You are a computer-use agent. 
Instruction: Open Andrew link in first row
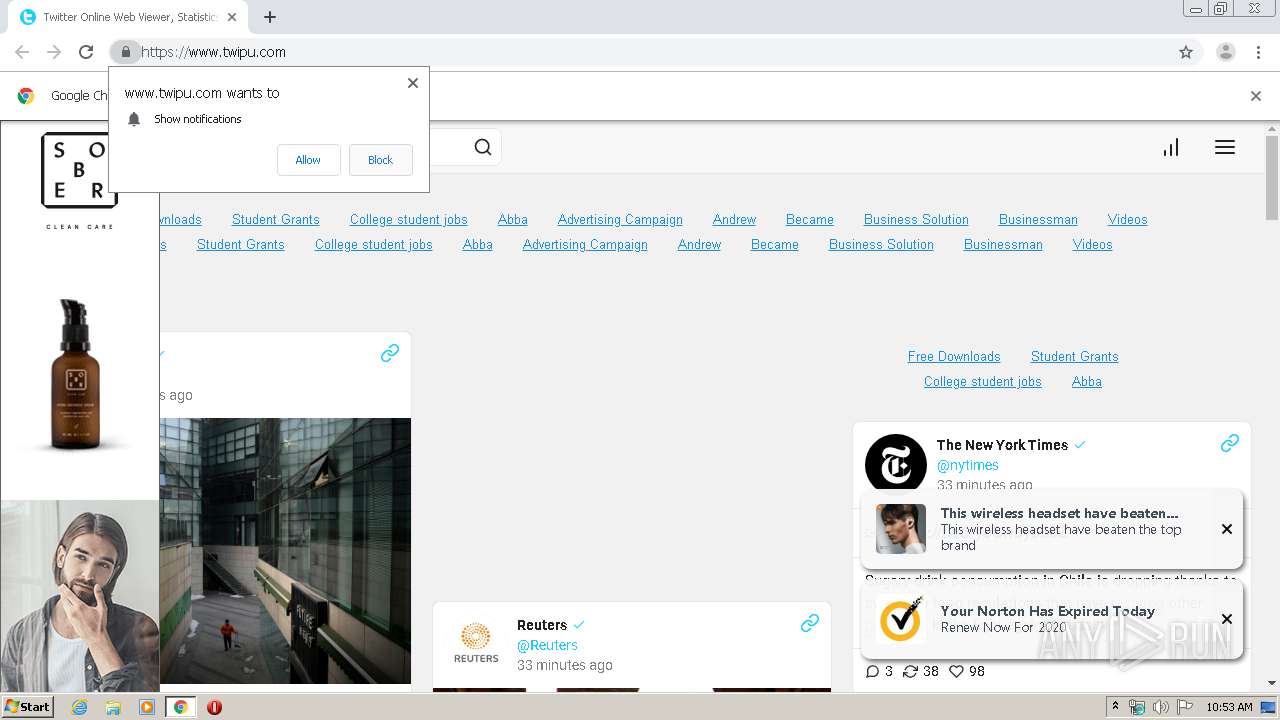coord(734,219)
